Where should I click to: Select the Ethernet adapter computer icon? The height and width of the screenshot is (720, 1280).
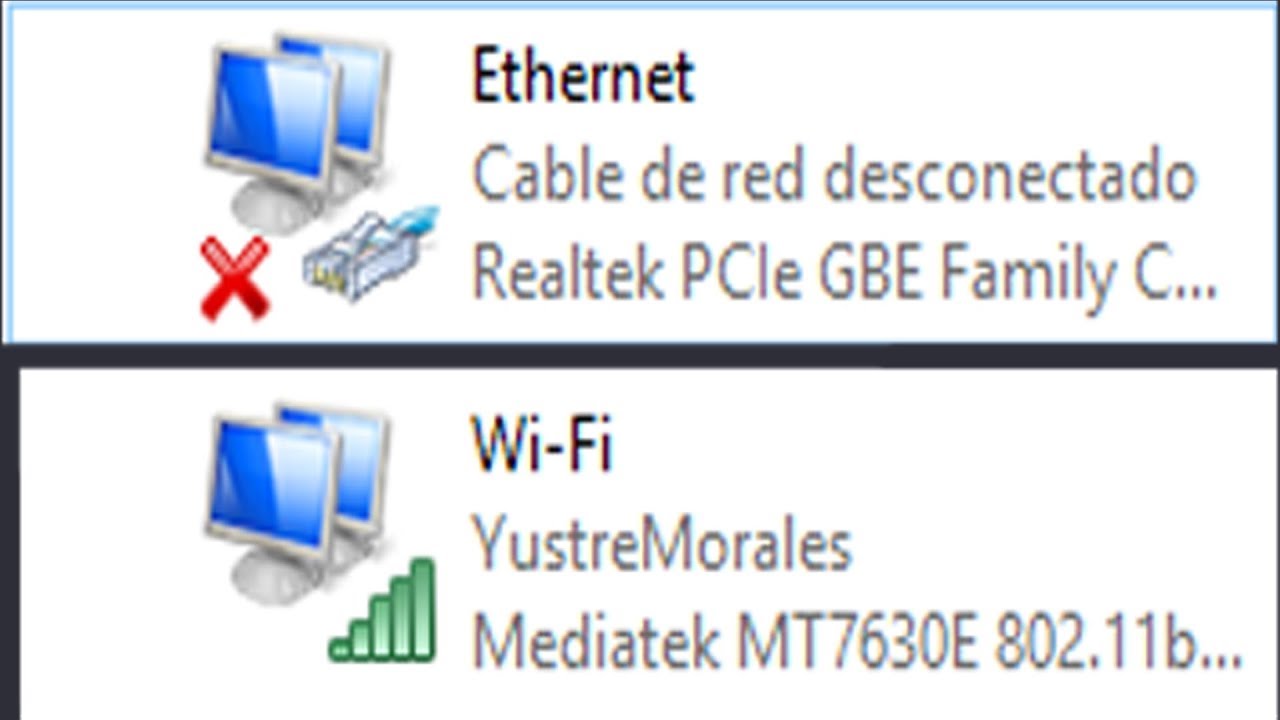click(x=318, y=175)
